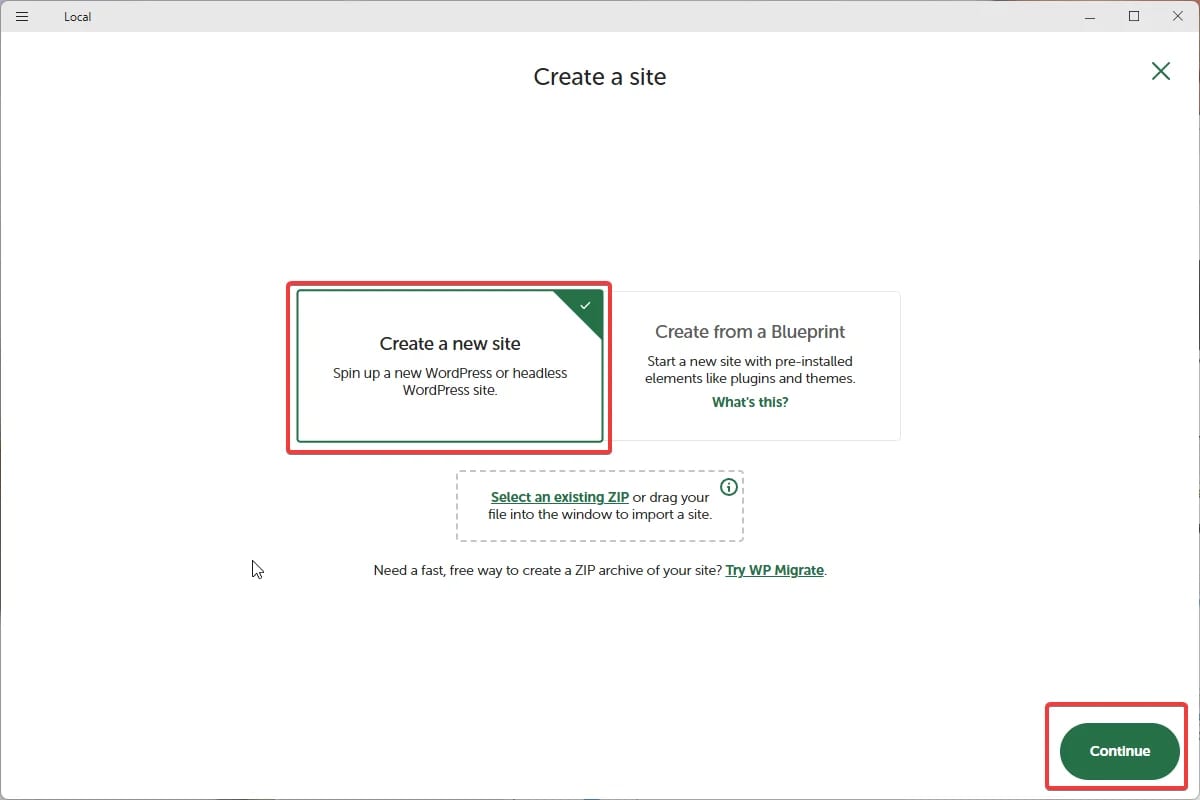The height and width of the screenshot is (800, 1200).
Task: Click the info icon beside the ZIP import box
Action: pos(729,487)
